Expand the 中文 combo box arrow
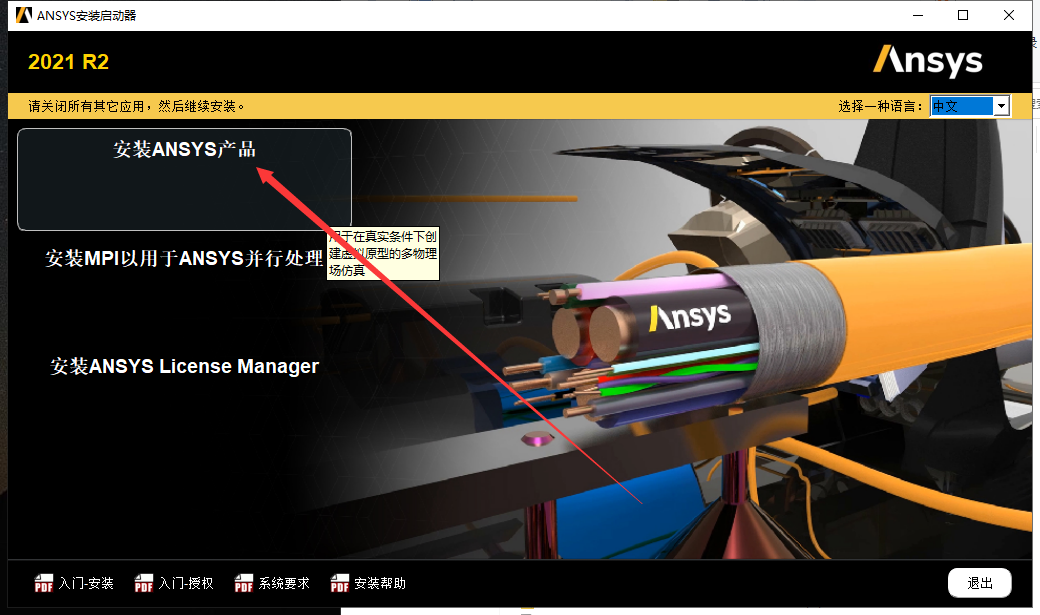Screen dimensions: 1040x615 coord(1001,105)
